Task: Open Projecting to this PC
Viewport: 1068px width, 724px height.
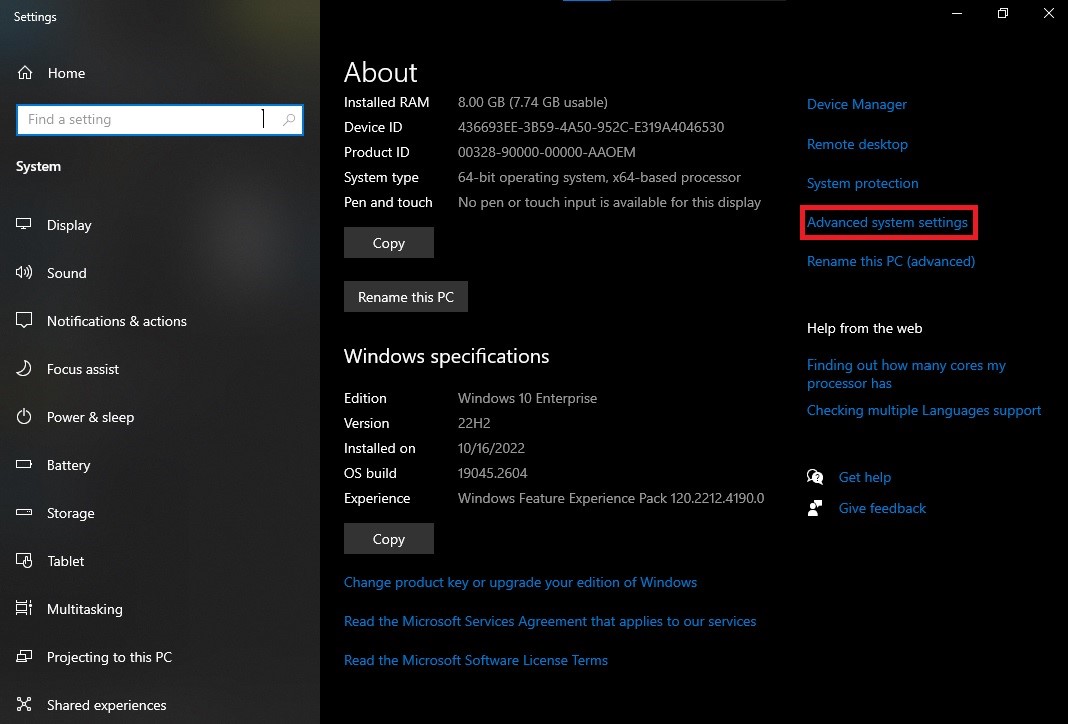Action: click(x=109, y=657)
